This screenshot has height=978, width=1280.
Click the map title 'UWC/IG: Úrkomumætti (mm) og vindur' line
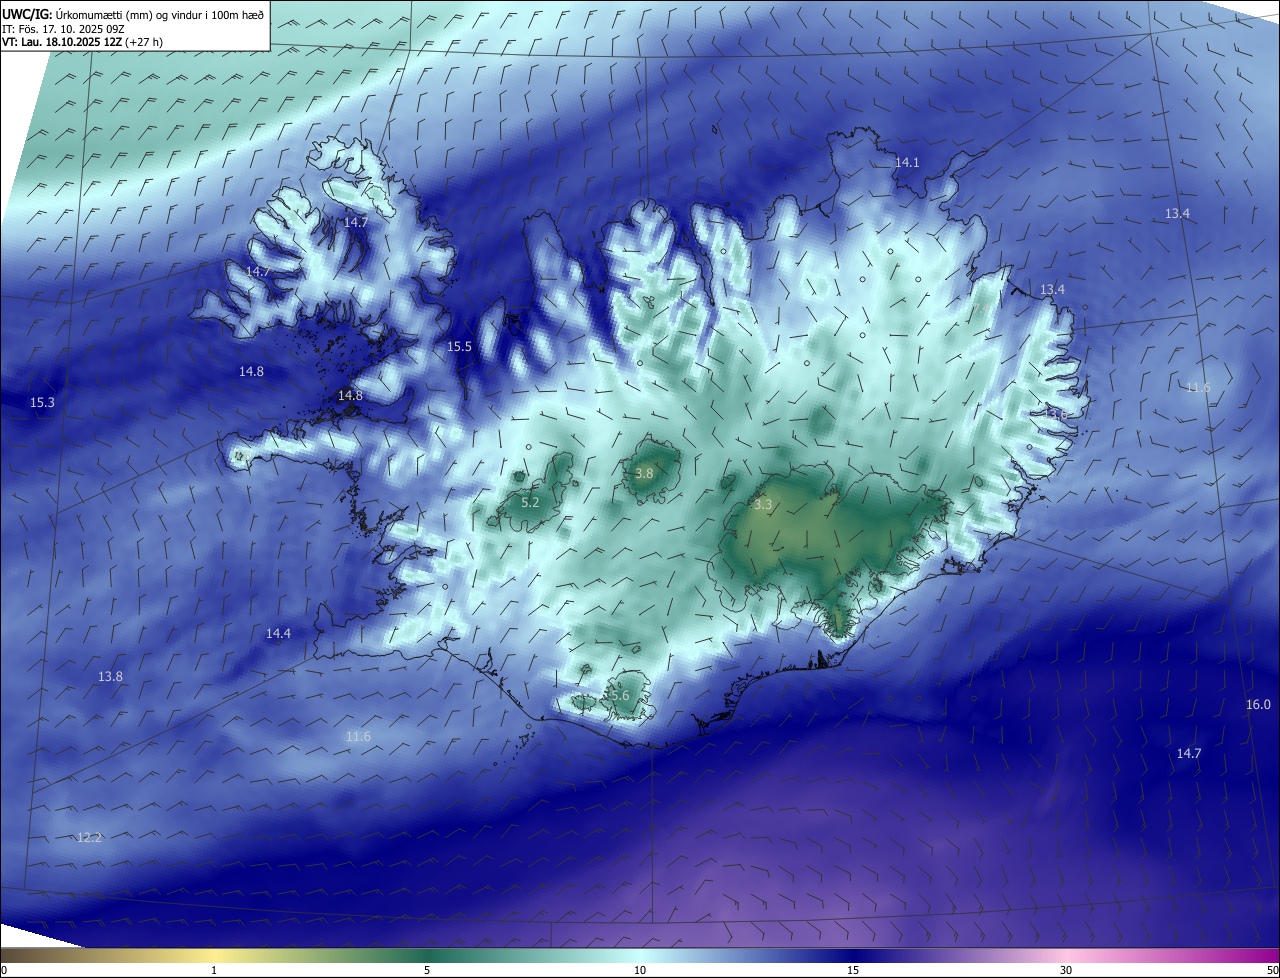[133, 14]
